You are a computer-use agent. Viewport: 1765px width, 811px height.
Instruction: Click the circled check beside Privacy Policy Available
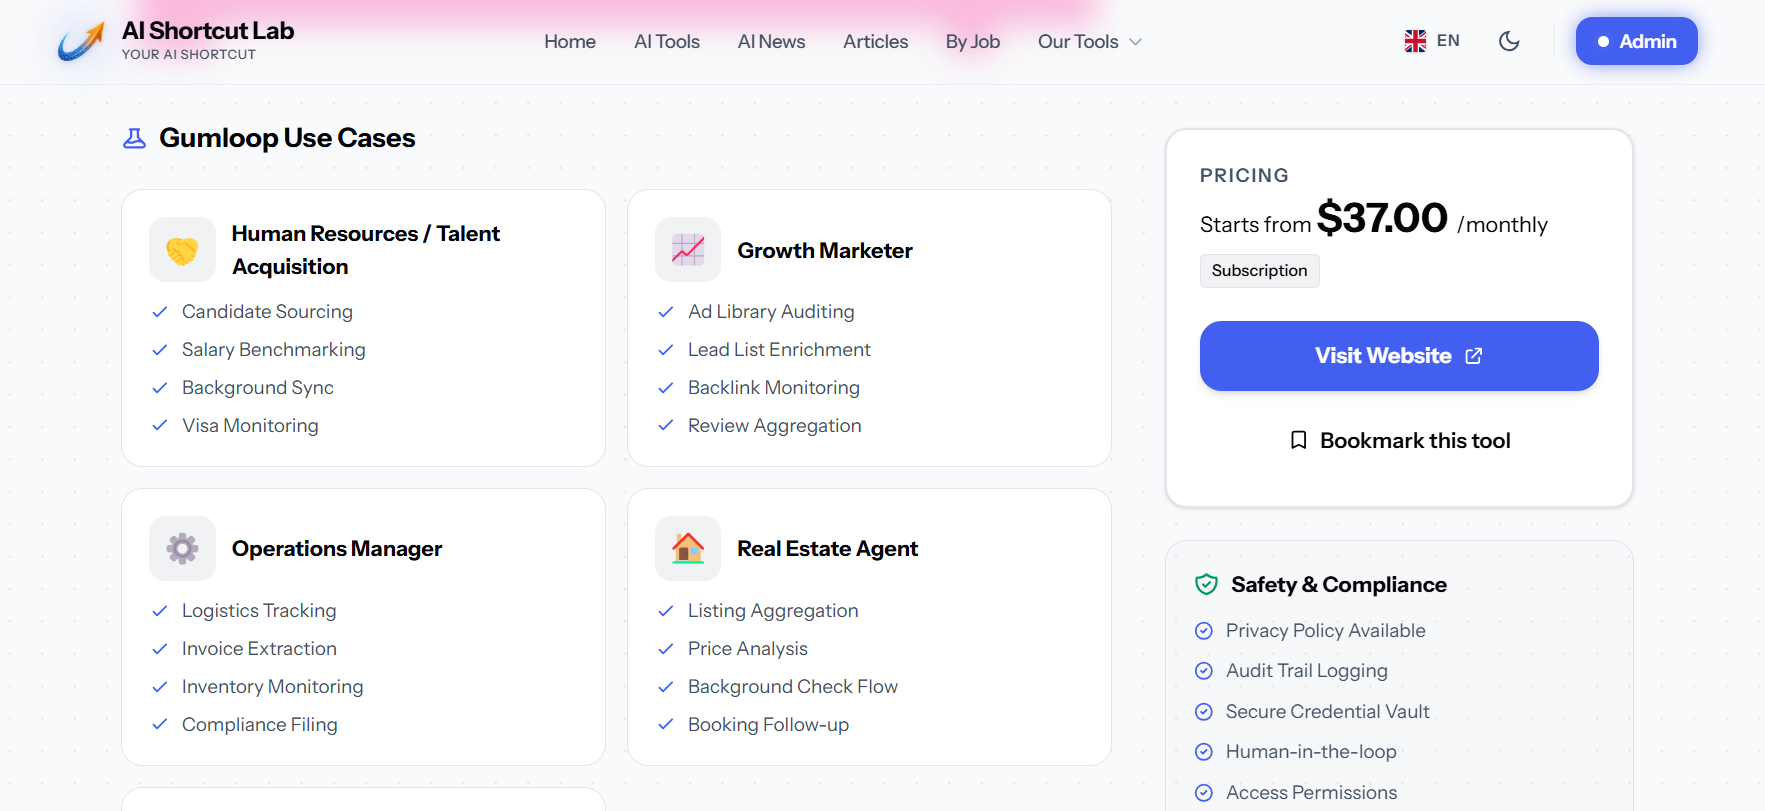pos(1204,631)
